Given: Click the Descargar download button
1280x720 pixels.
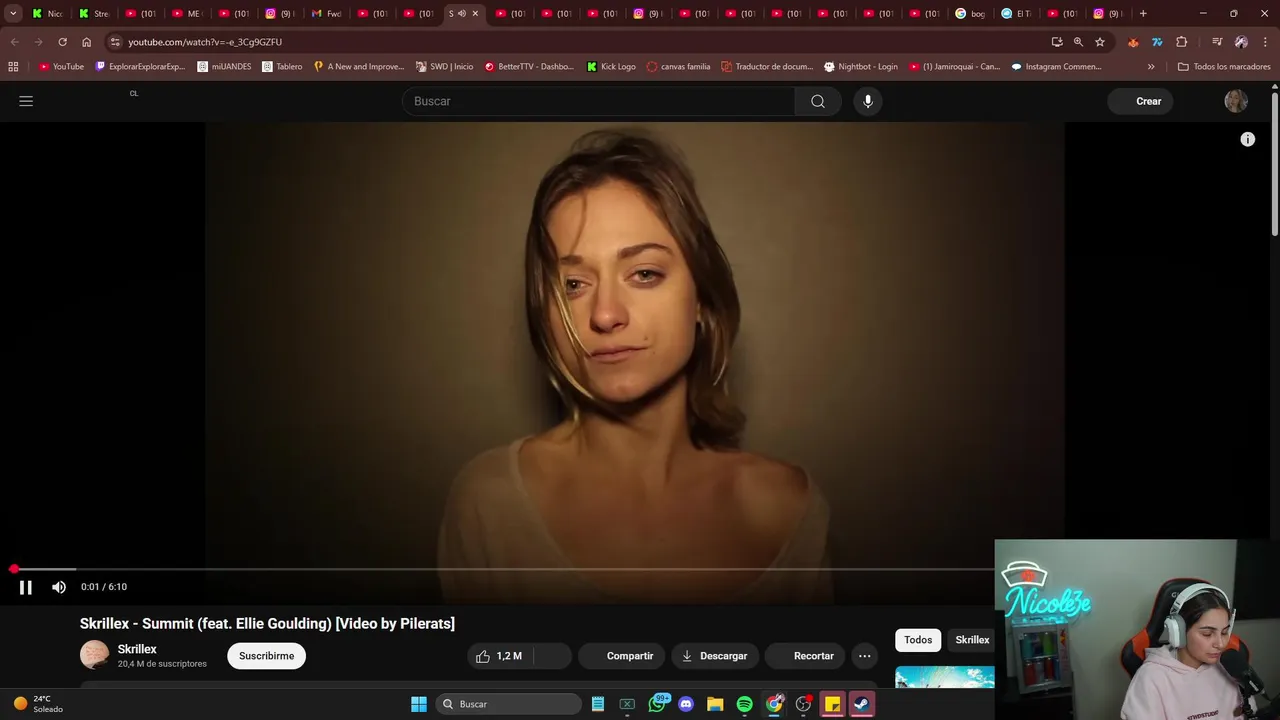Looking at the screenshot, I should click(715, 656).
